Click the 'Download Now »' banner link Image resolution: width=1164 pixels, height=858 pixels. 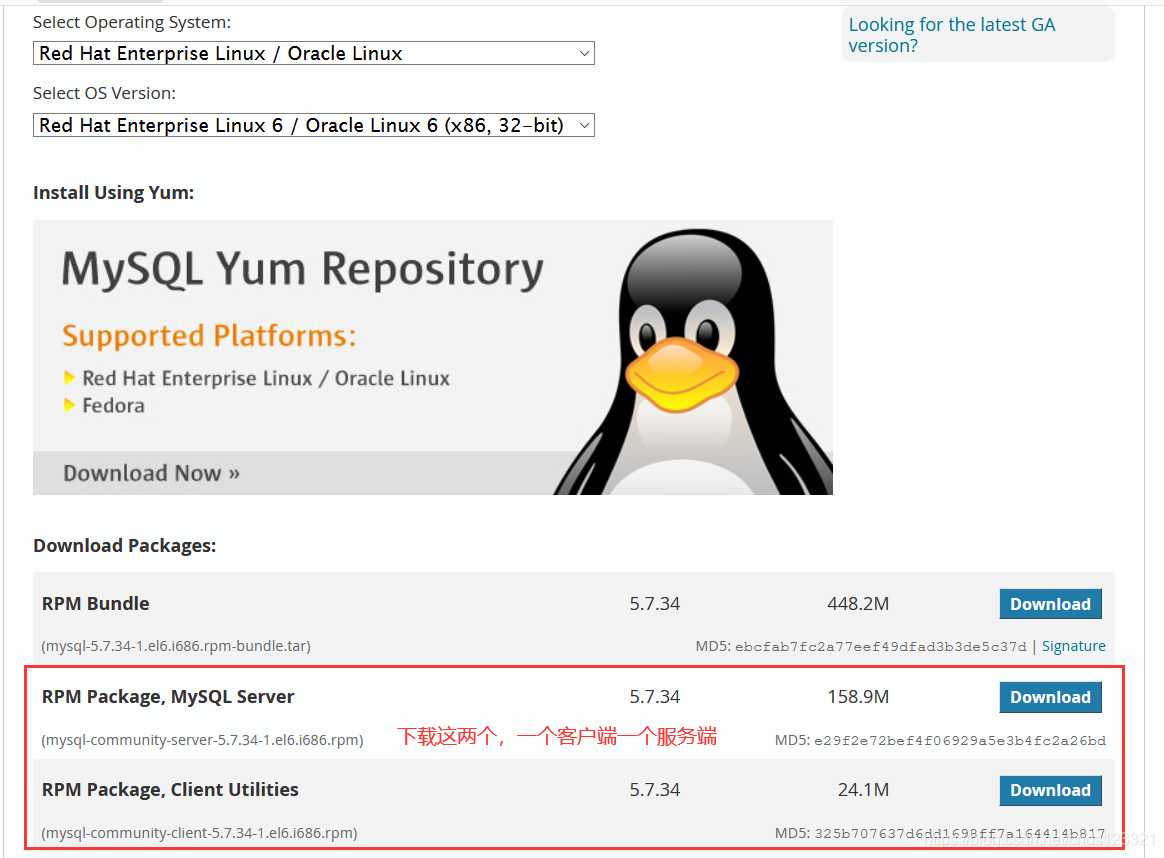151,473
